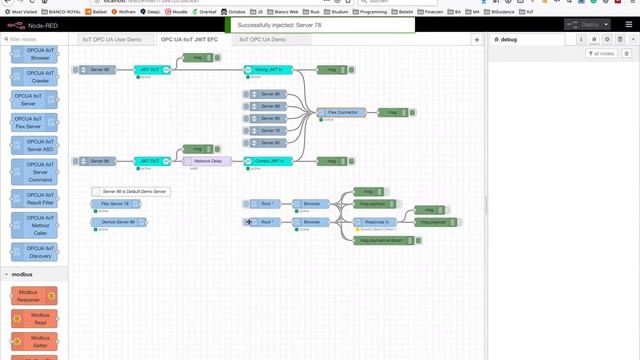
Task: Open the Deploy options dropdown arrow
Action: tap(606, 25)
